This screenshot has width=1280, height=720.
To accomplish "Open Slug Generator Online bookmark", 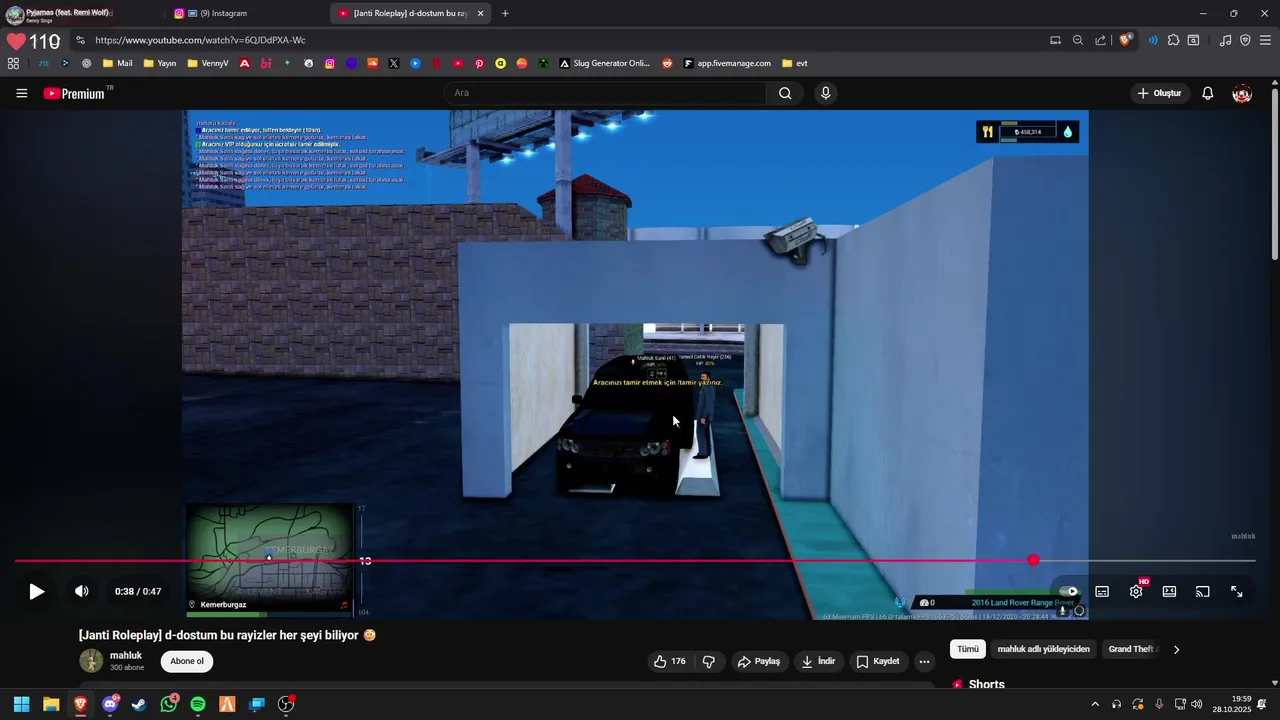I will point(605,63).
